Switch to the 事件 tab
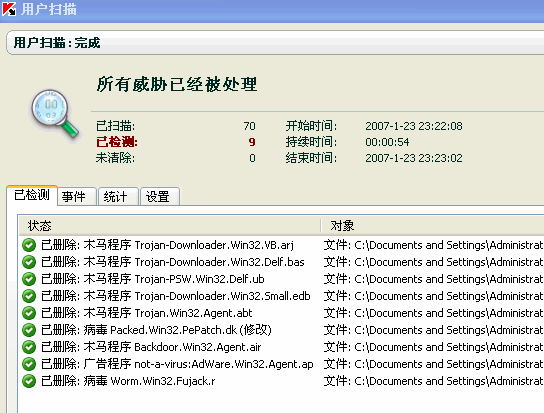Screen dimensions: 544x413 tap(76, 196)
